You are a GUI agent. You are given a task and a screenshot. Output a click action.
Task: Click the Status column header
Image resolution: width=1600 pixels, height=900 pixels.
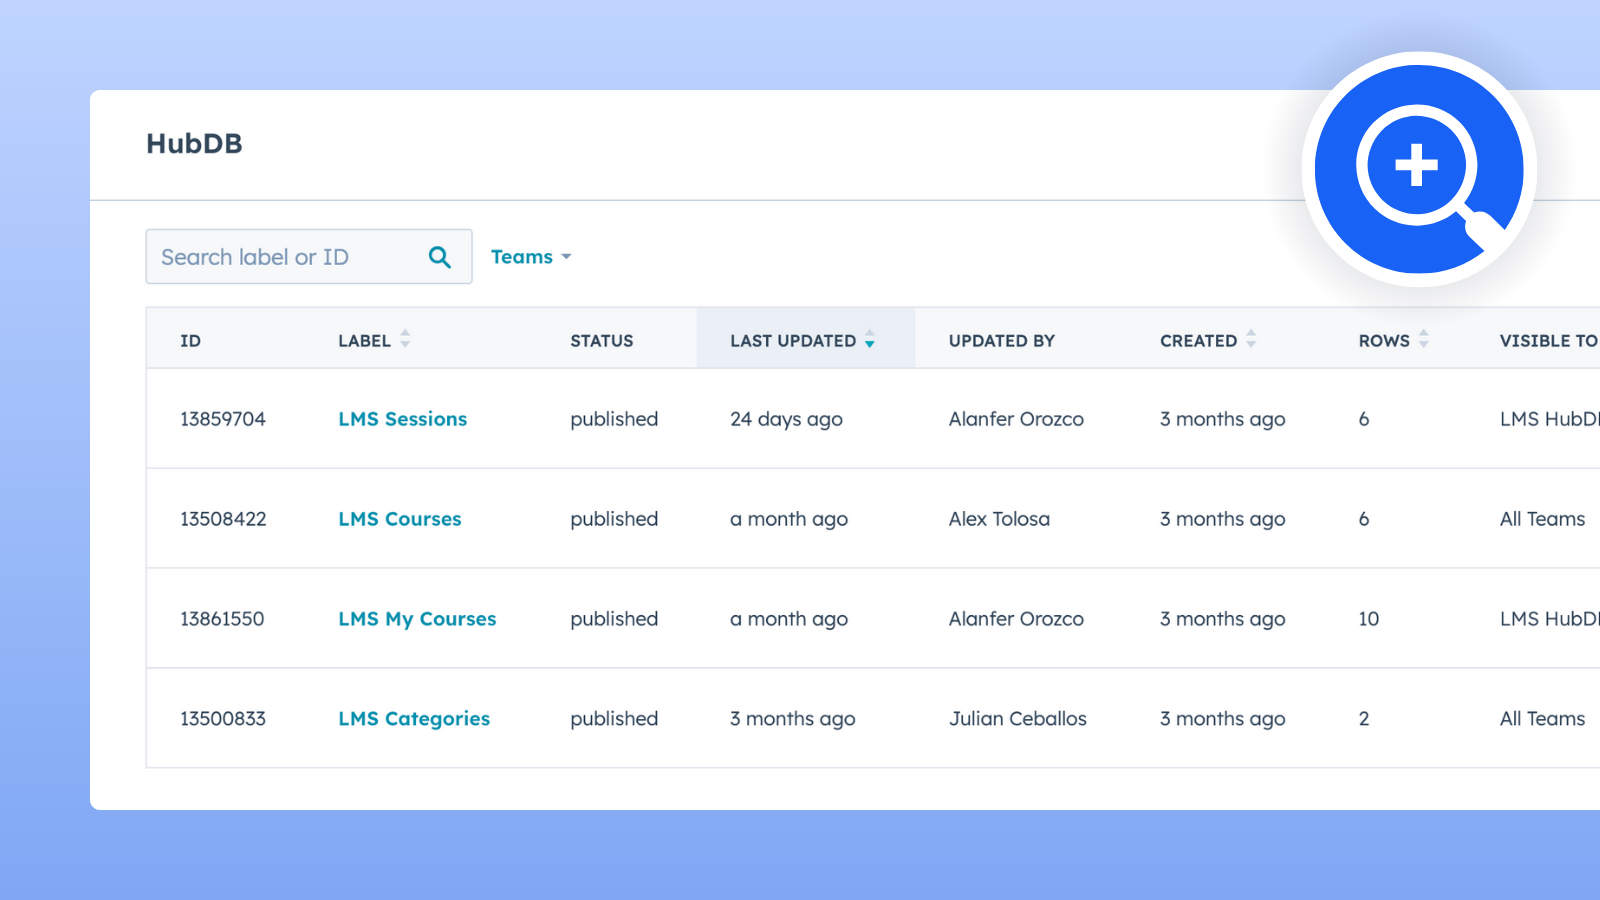point(601,341)
